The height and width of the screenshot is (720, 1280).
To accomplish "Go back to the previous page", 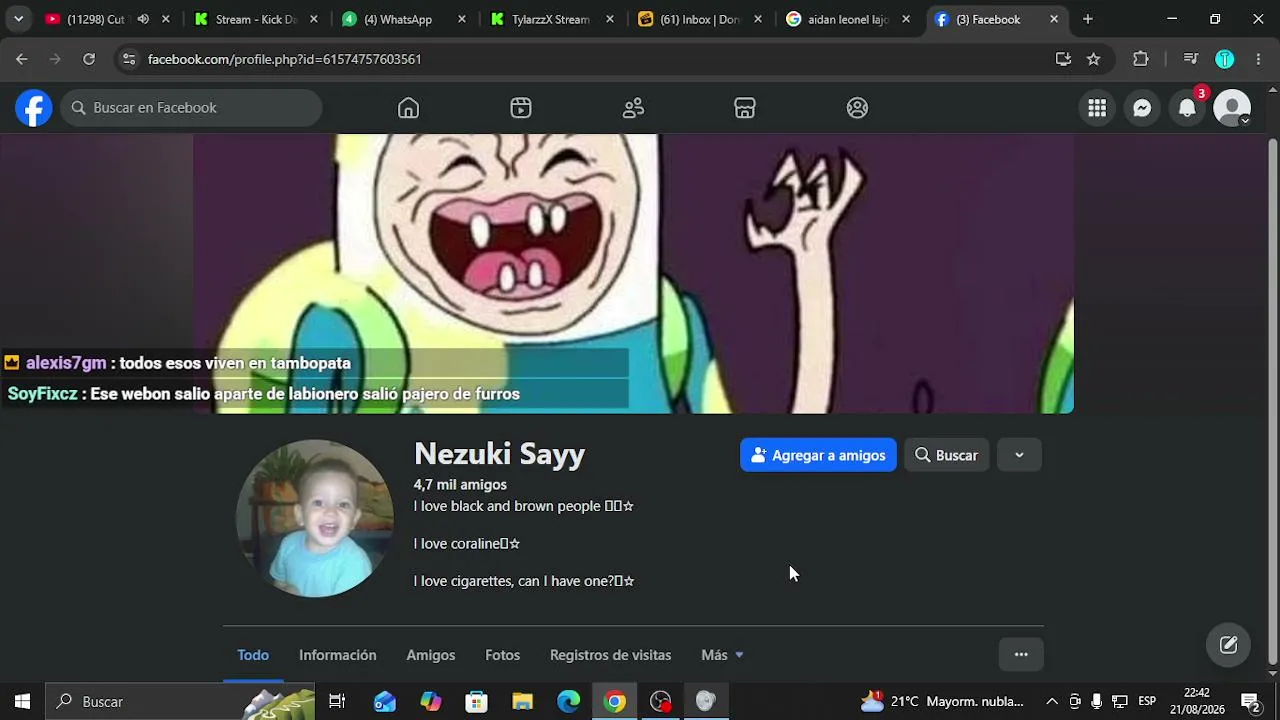I will click(22, 59).
